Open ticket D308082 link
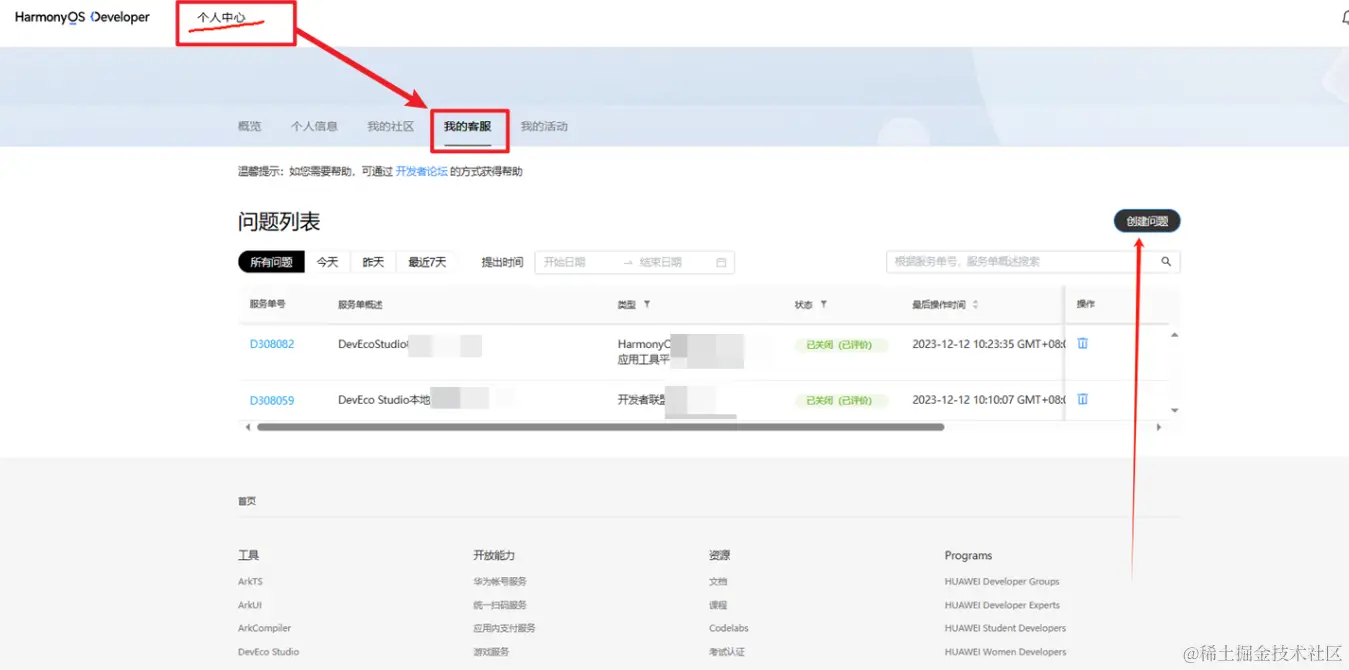The height and width of the screenshot is (670, 1349). point(272,344)
